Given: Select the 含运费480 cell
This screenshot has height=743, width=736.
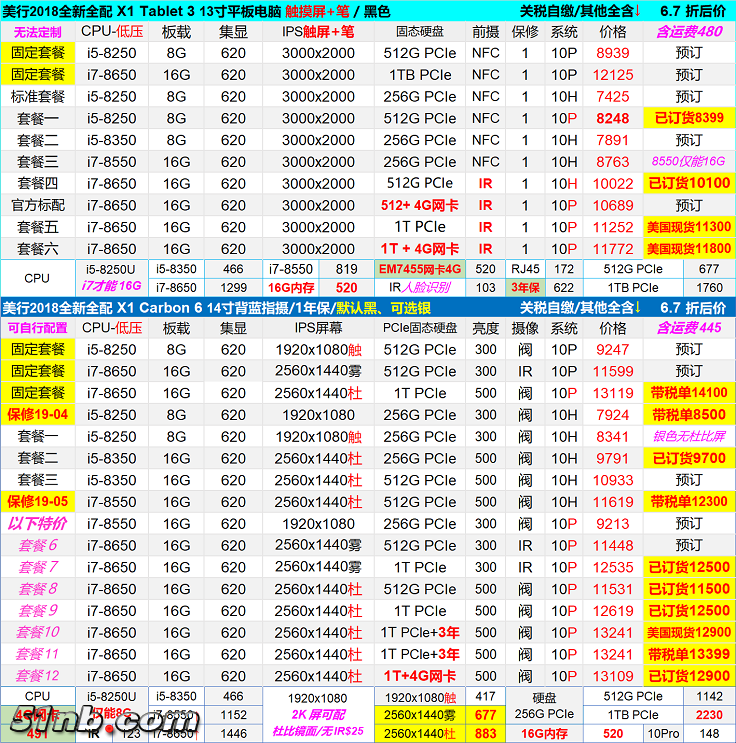Looking at the screenshot, I should click(x=688, y=32).
